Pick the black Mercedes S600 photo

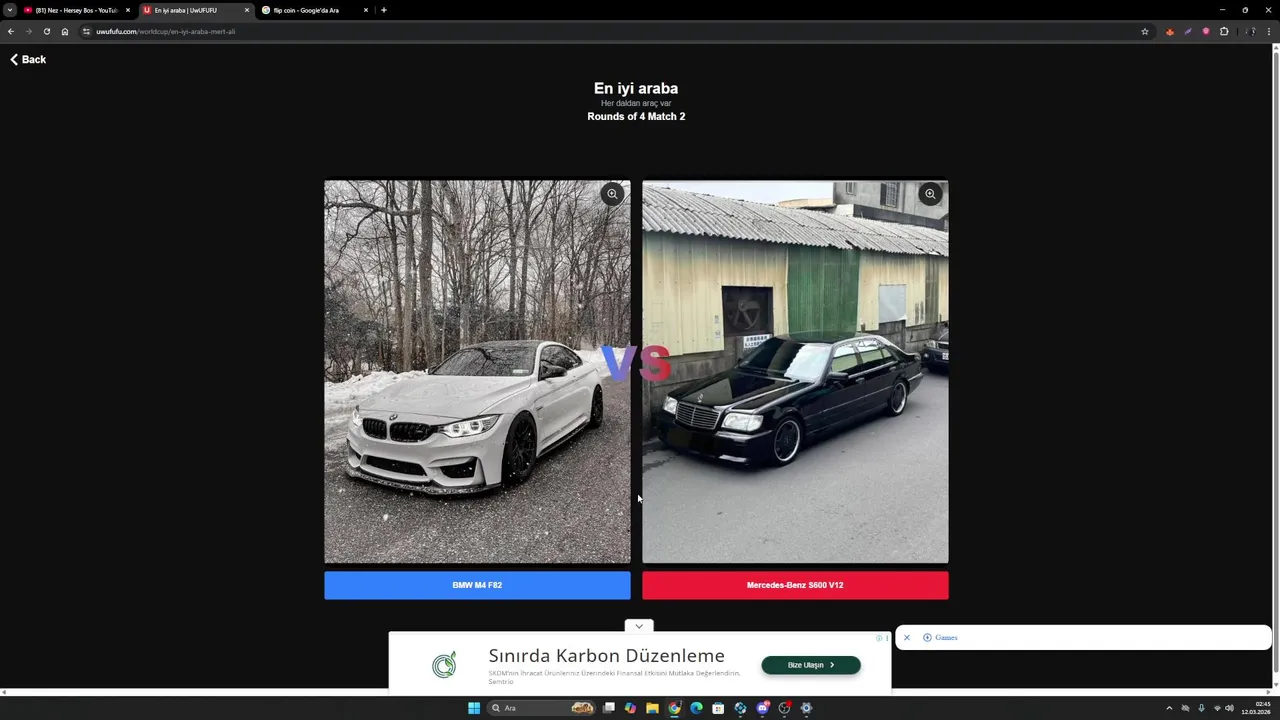[x=795, y=371]
